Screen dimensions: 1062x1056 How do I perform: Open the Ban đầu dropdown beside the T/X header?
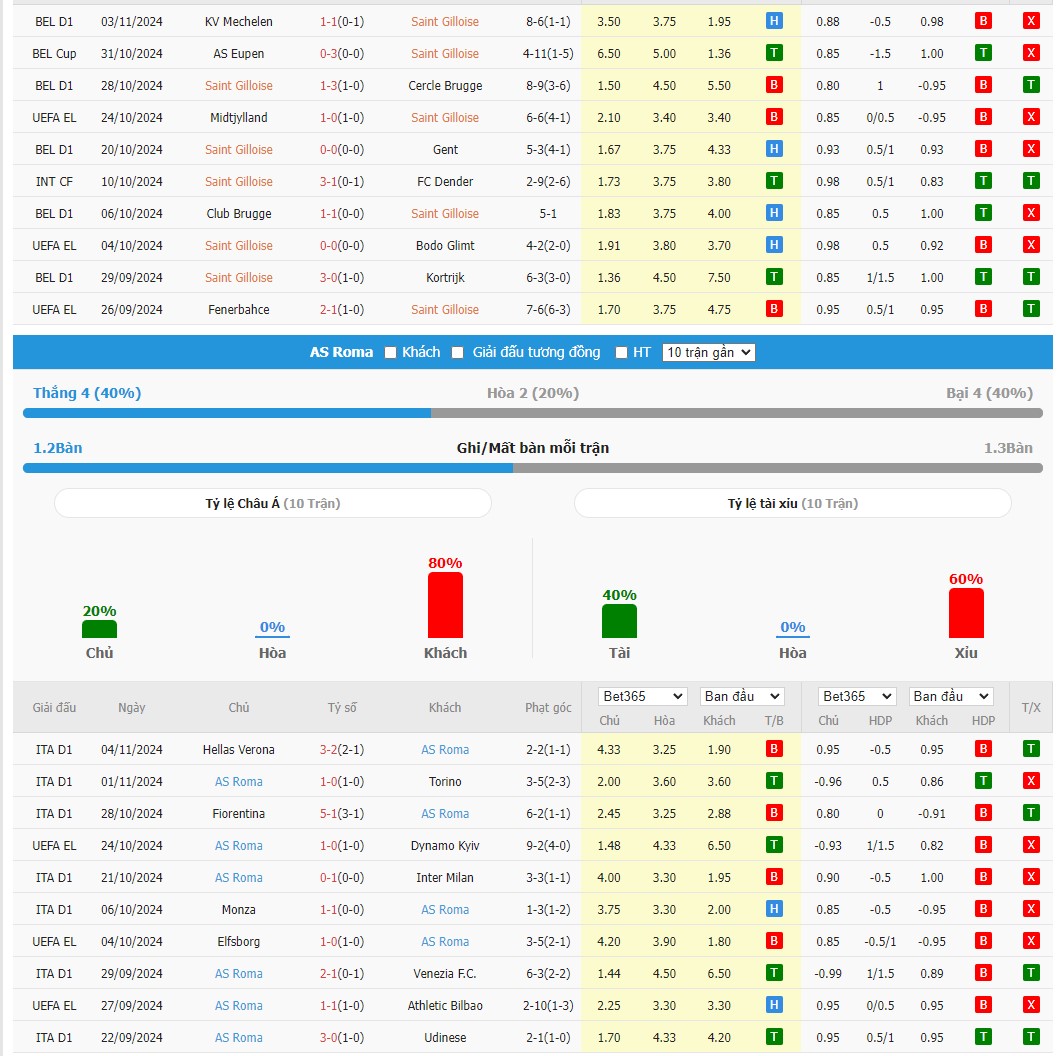tap(951, 696)
